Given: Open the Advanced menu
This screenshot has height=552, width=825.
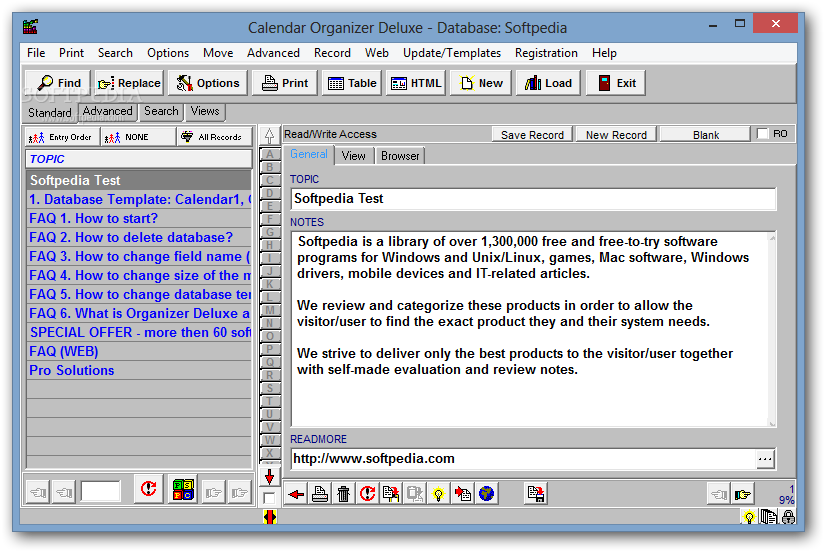Looking at the screenshot, I should (273, 53).
